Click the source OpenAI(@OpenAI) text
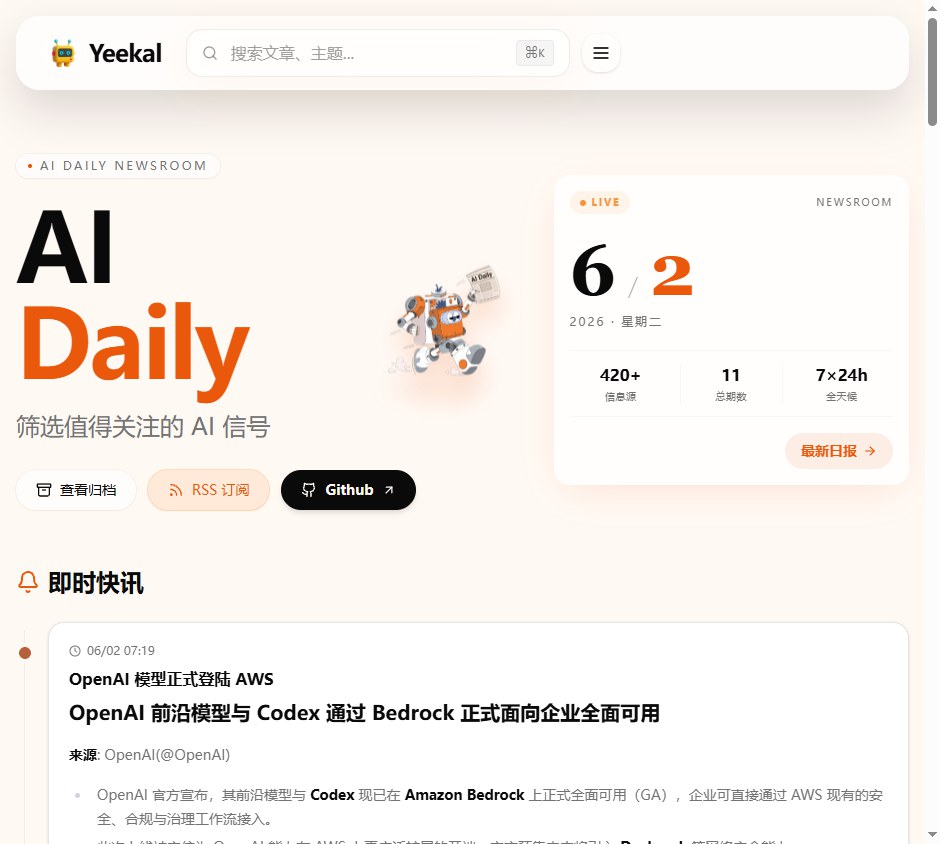Screen dimensions: 940x844 167,755
